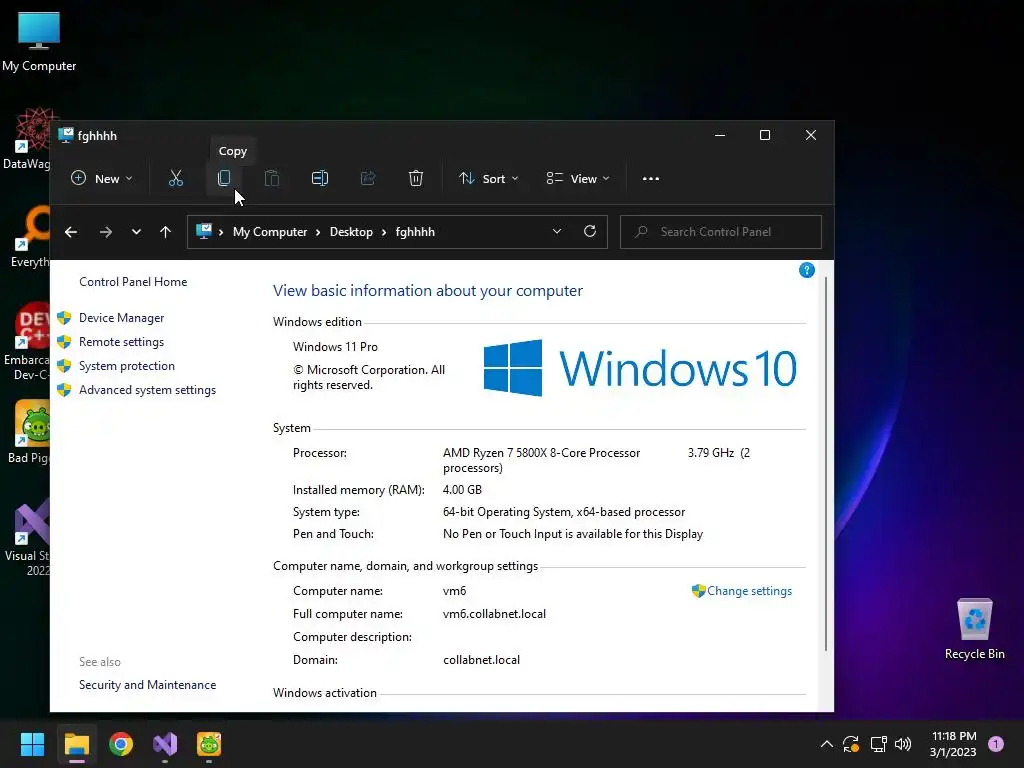Click Change settings link

coord(749,591)
